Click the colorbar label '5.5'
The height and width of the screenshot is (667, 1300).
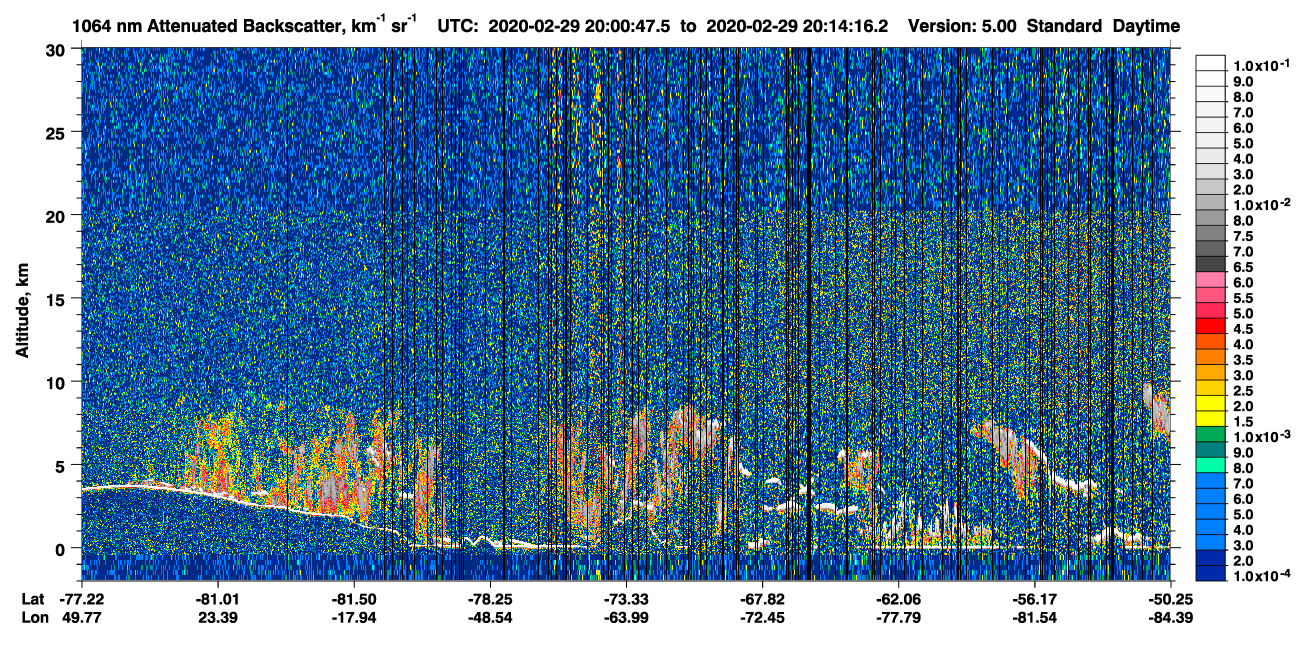[1243, 298]
